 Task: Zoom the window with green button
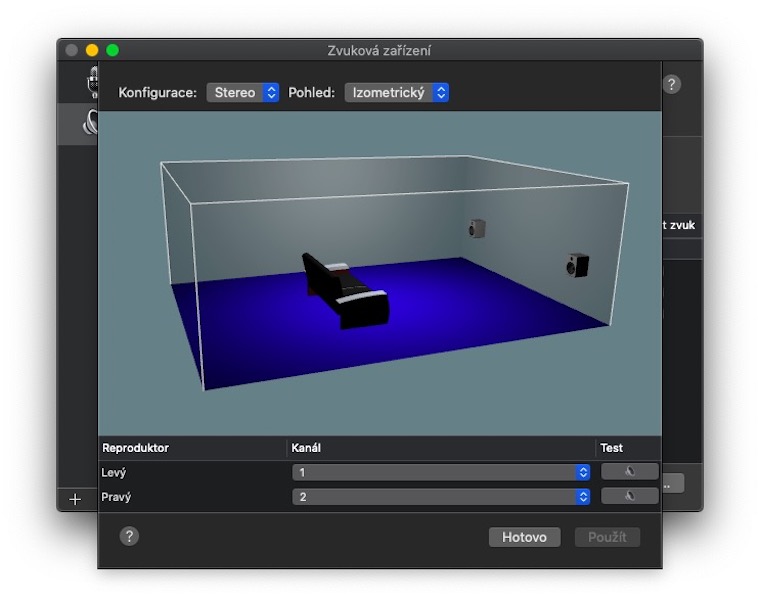[x=112, y=50]
